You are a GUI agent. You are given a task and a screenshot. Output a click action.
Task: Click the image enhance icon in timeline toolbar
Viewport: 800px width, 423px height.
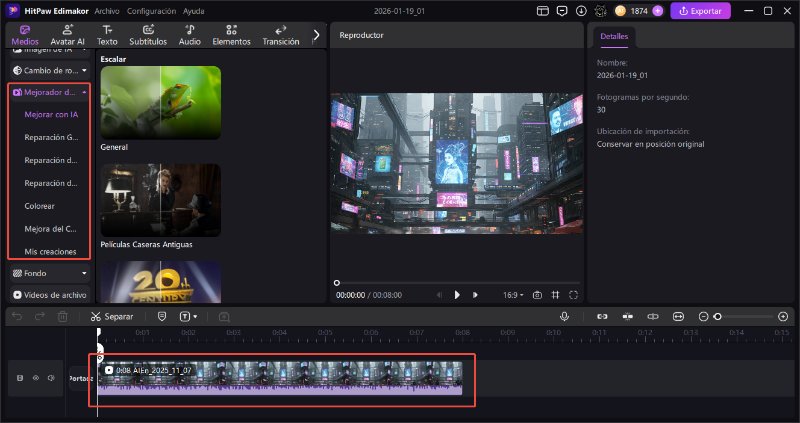(224, 317)
